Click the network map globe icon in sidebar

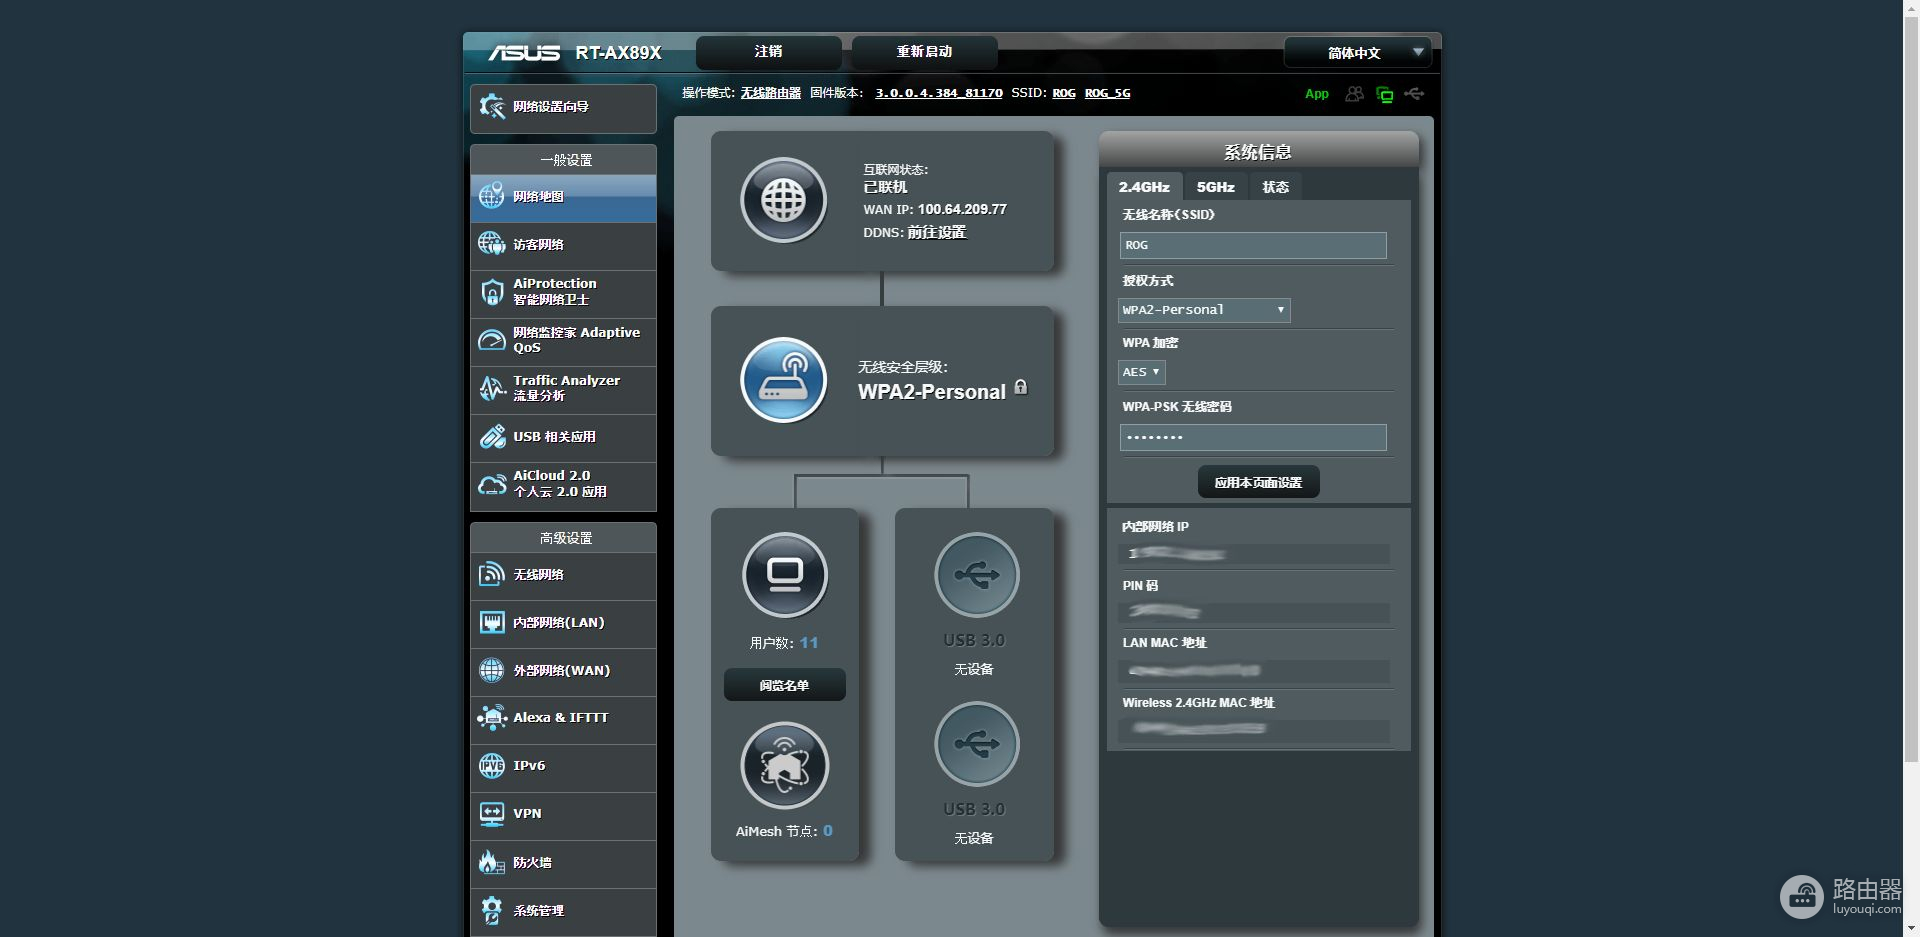(491, 197)
